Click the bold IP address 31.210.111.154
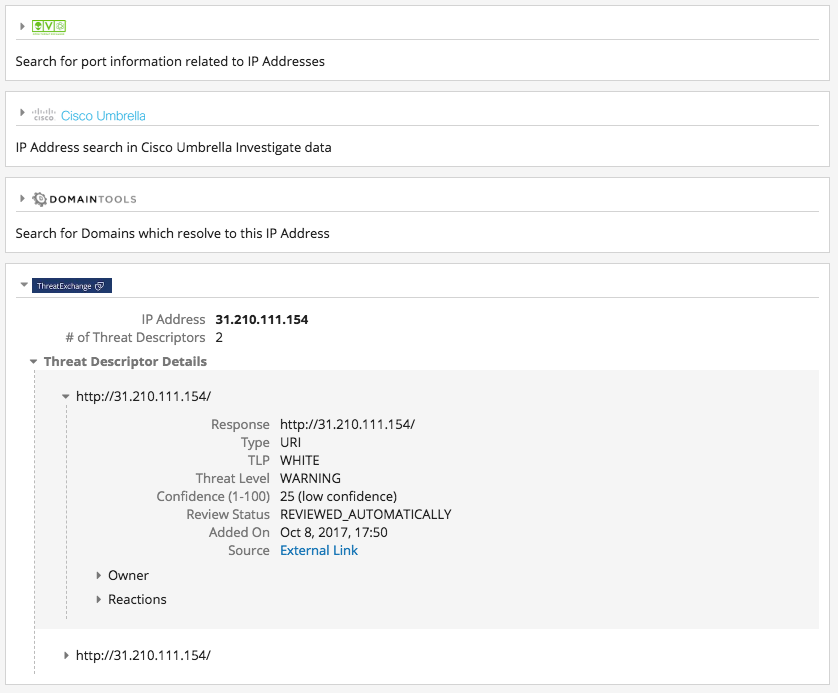838x693 pixels. (262, 320)
